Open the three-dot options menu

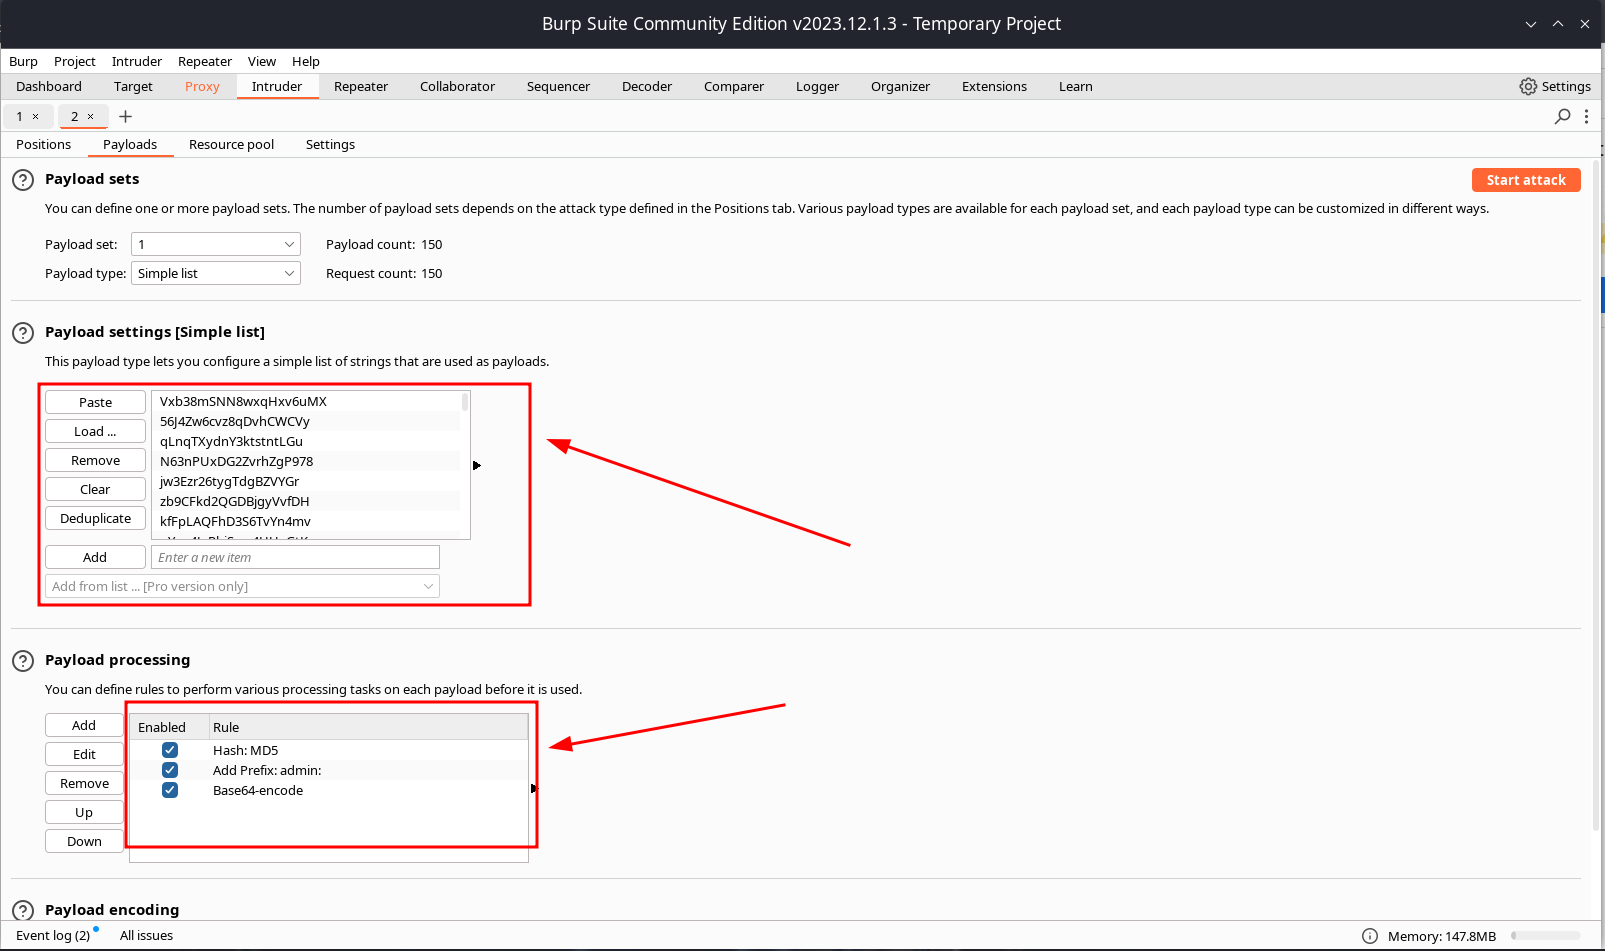coord(1586,117)
